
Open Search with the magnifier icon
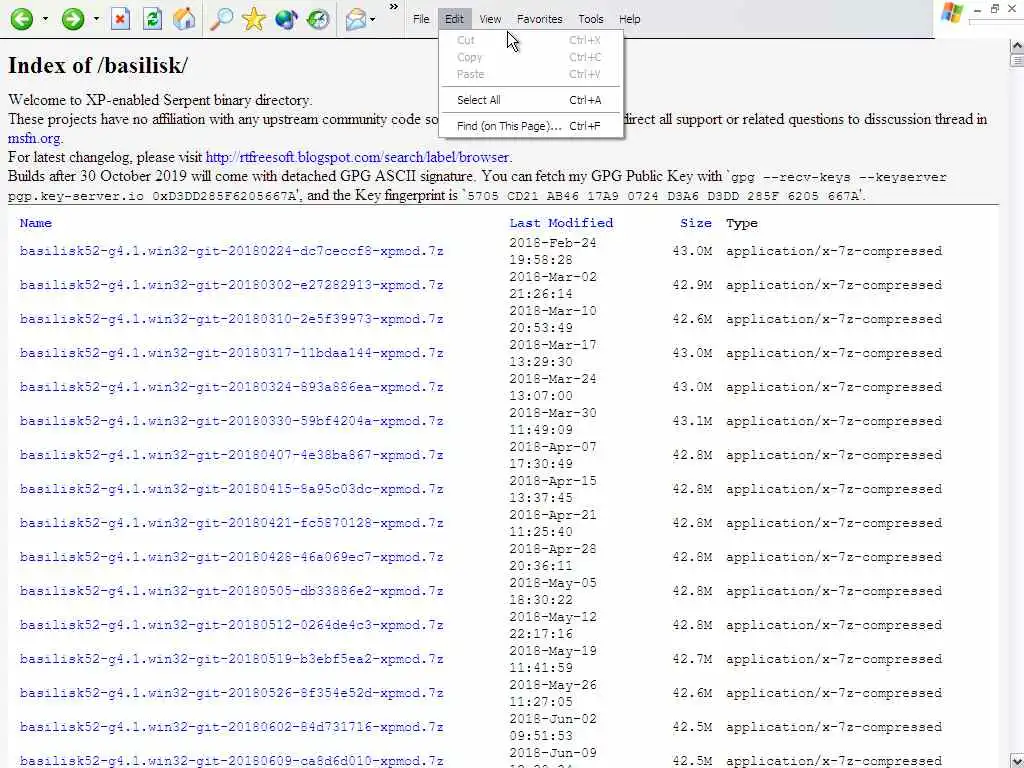point(221,19)
